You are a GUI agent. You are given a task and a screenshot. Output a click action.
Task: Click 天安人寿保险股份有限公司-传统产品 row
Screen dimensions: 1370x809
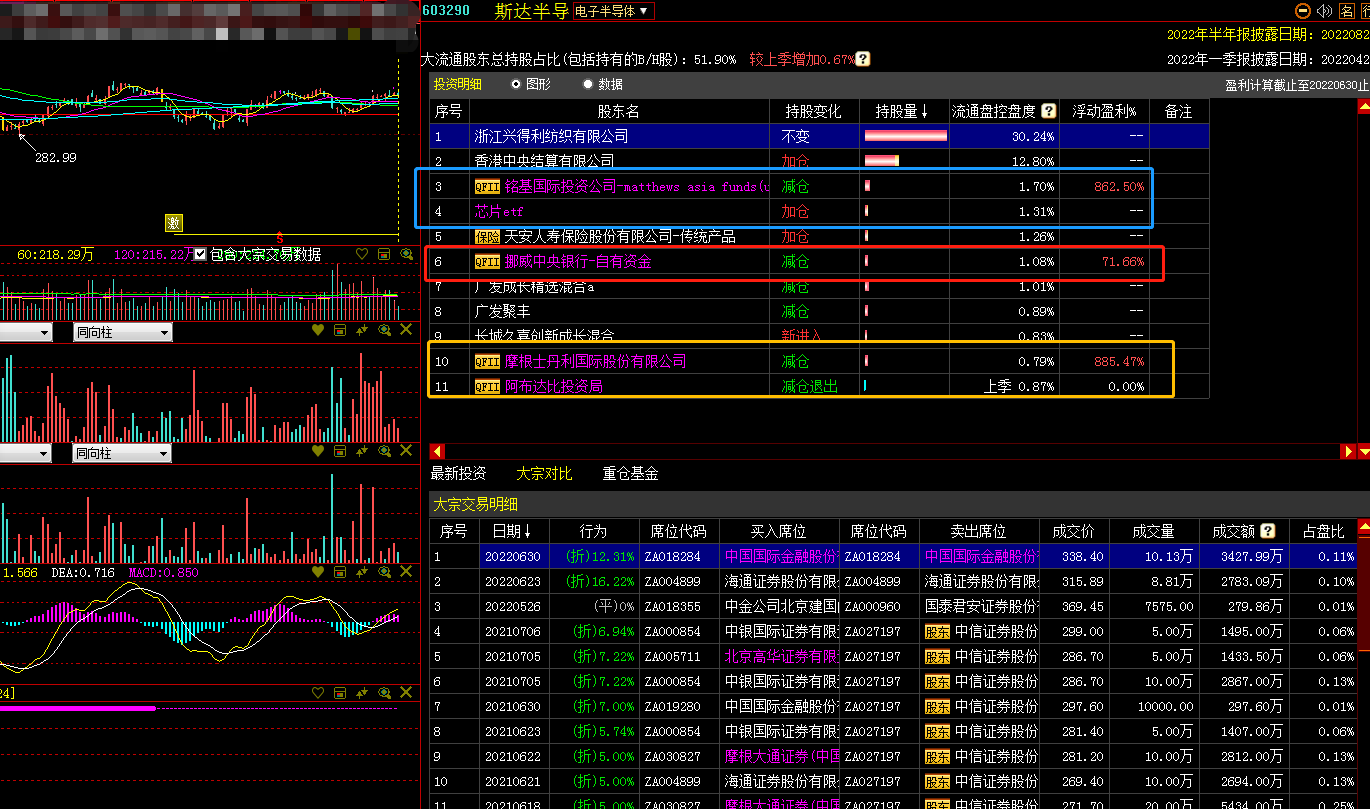(x=819, y=236)
